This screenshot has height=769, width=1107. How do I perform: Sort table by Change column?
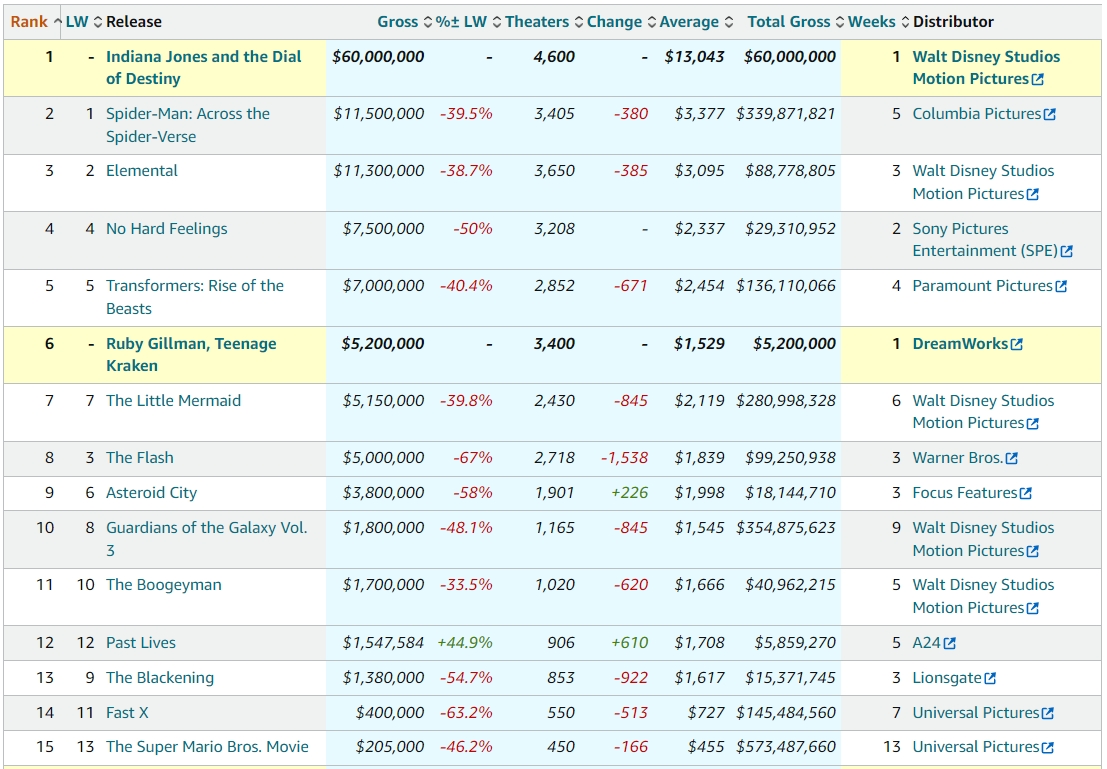[621, 22]
